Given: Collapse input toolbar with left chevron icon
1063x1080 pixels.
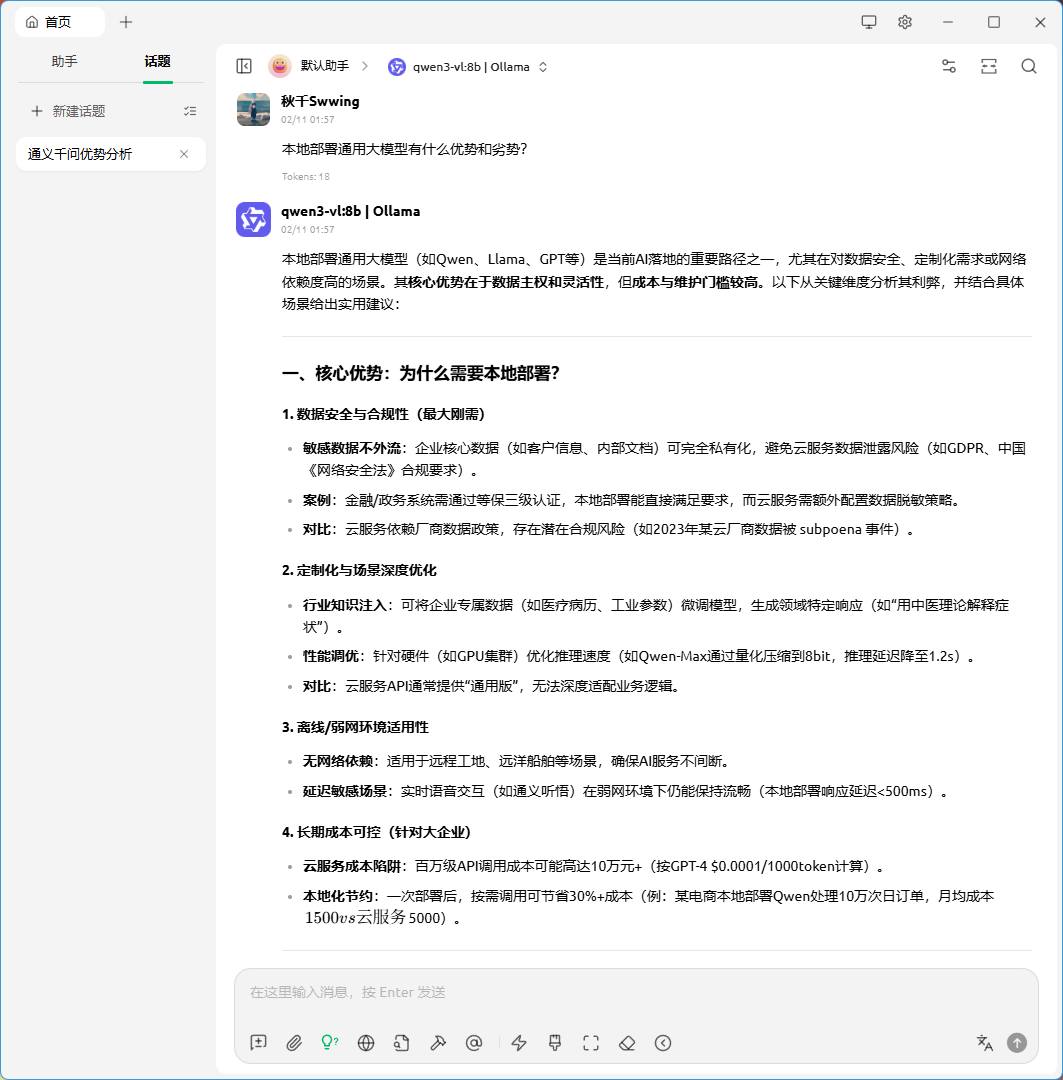Looking at the screenshot, I should click(663, 1043).
